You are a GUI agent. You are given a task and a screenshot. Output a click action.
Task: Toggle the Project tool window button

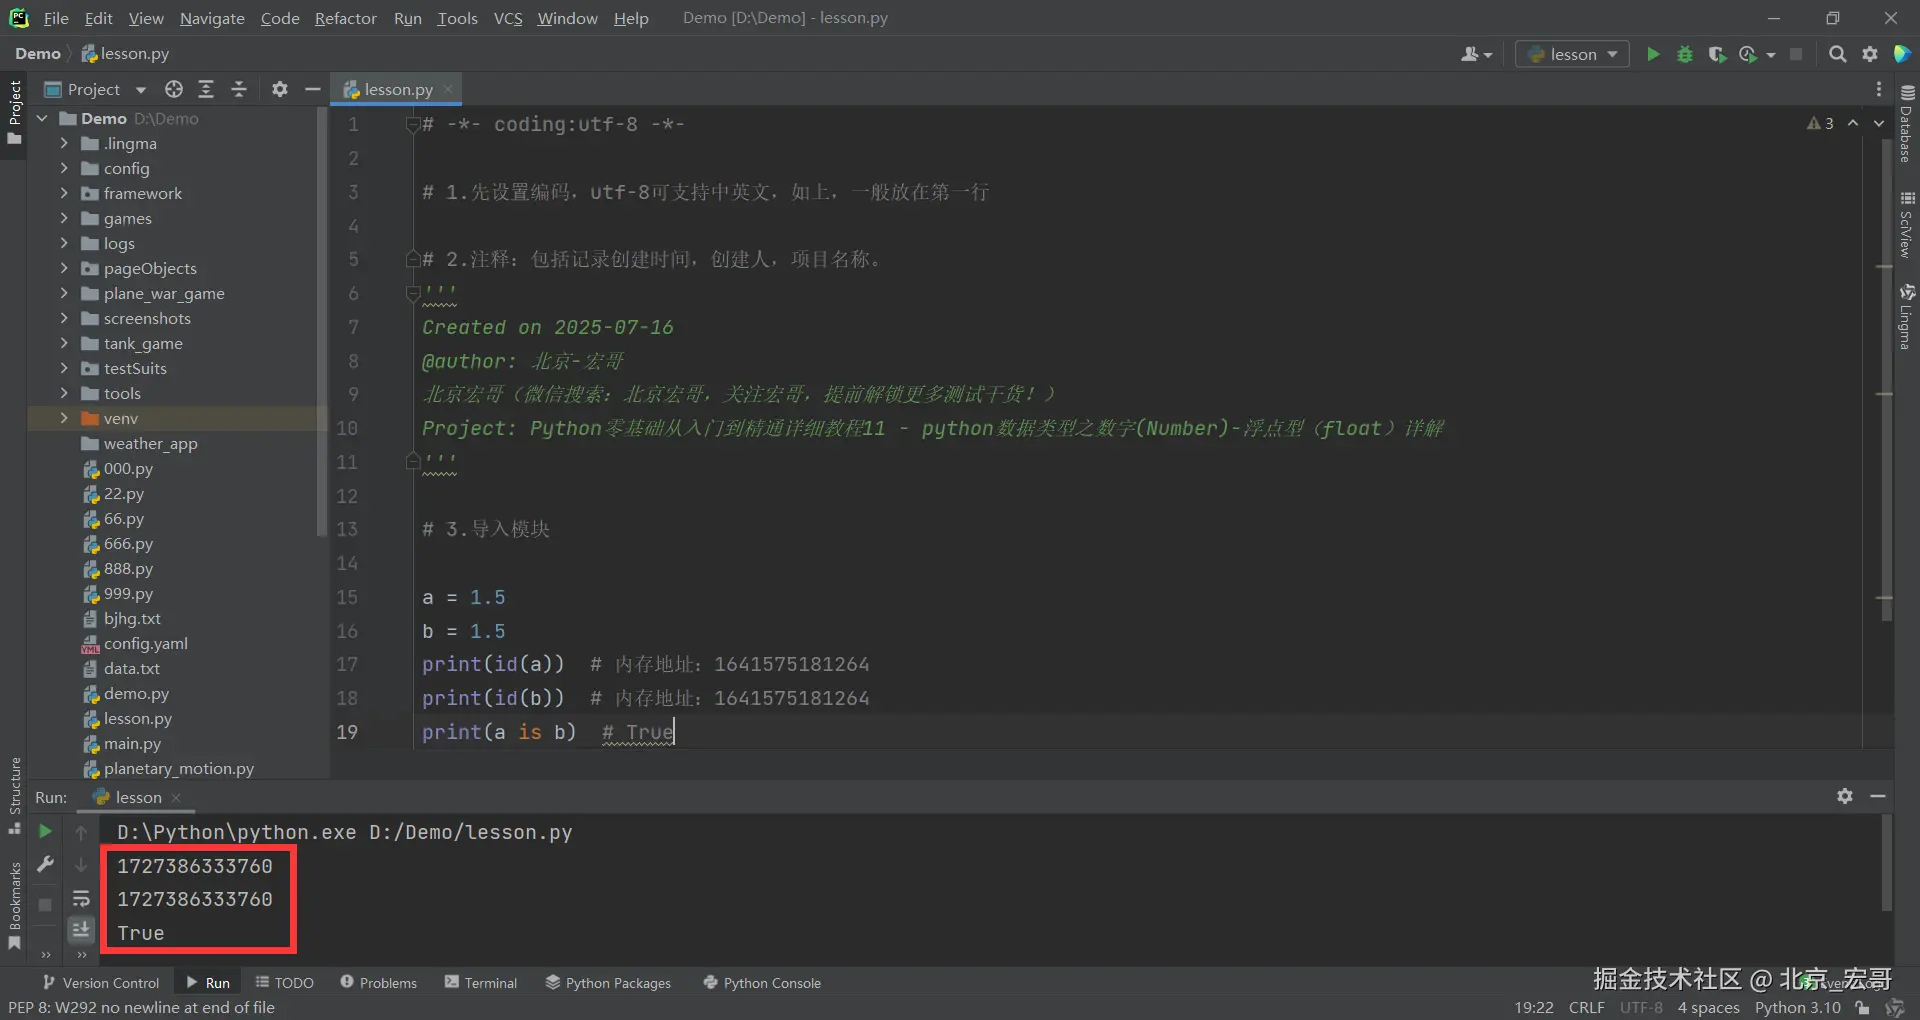pos(15,112)
